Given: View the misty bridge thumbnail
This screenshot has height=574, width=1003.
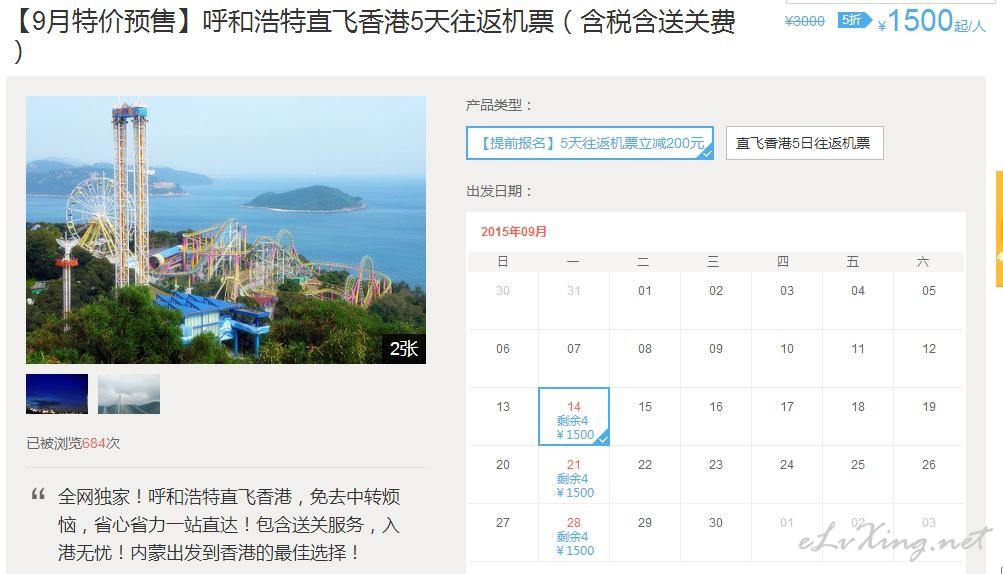Looking at the screenshot, I should 129,394.
